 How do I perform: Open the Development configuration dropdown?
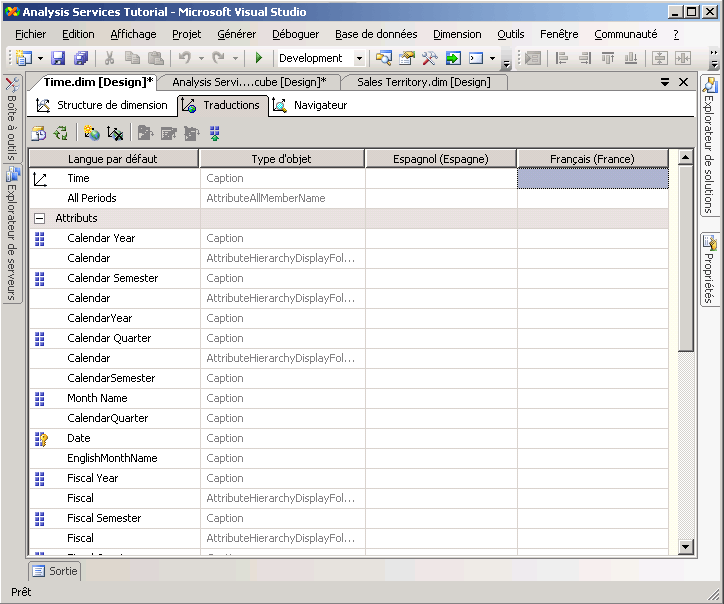click(359, 59)
